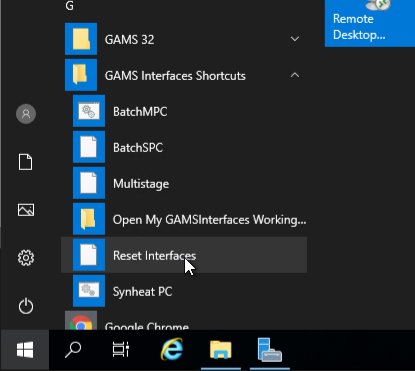
Task: Open Server Manager from the taskbar
Action: tap(270, 350)
